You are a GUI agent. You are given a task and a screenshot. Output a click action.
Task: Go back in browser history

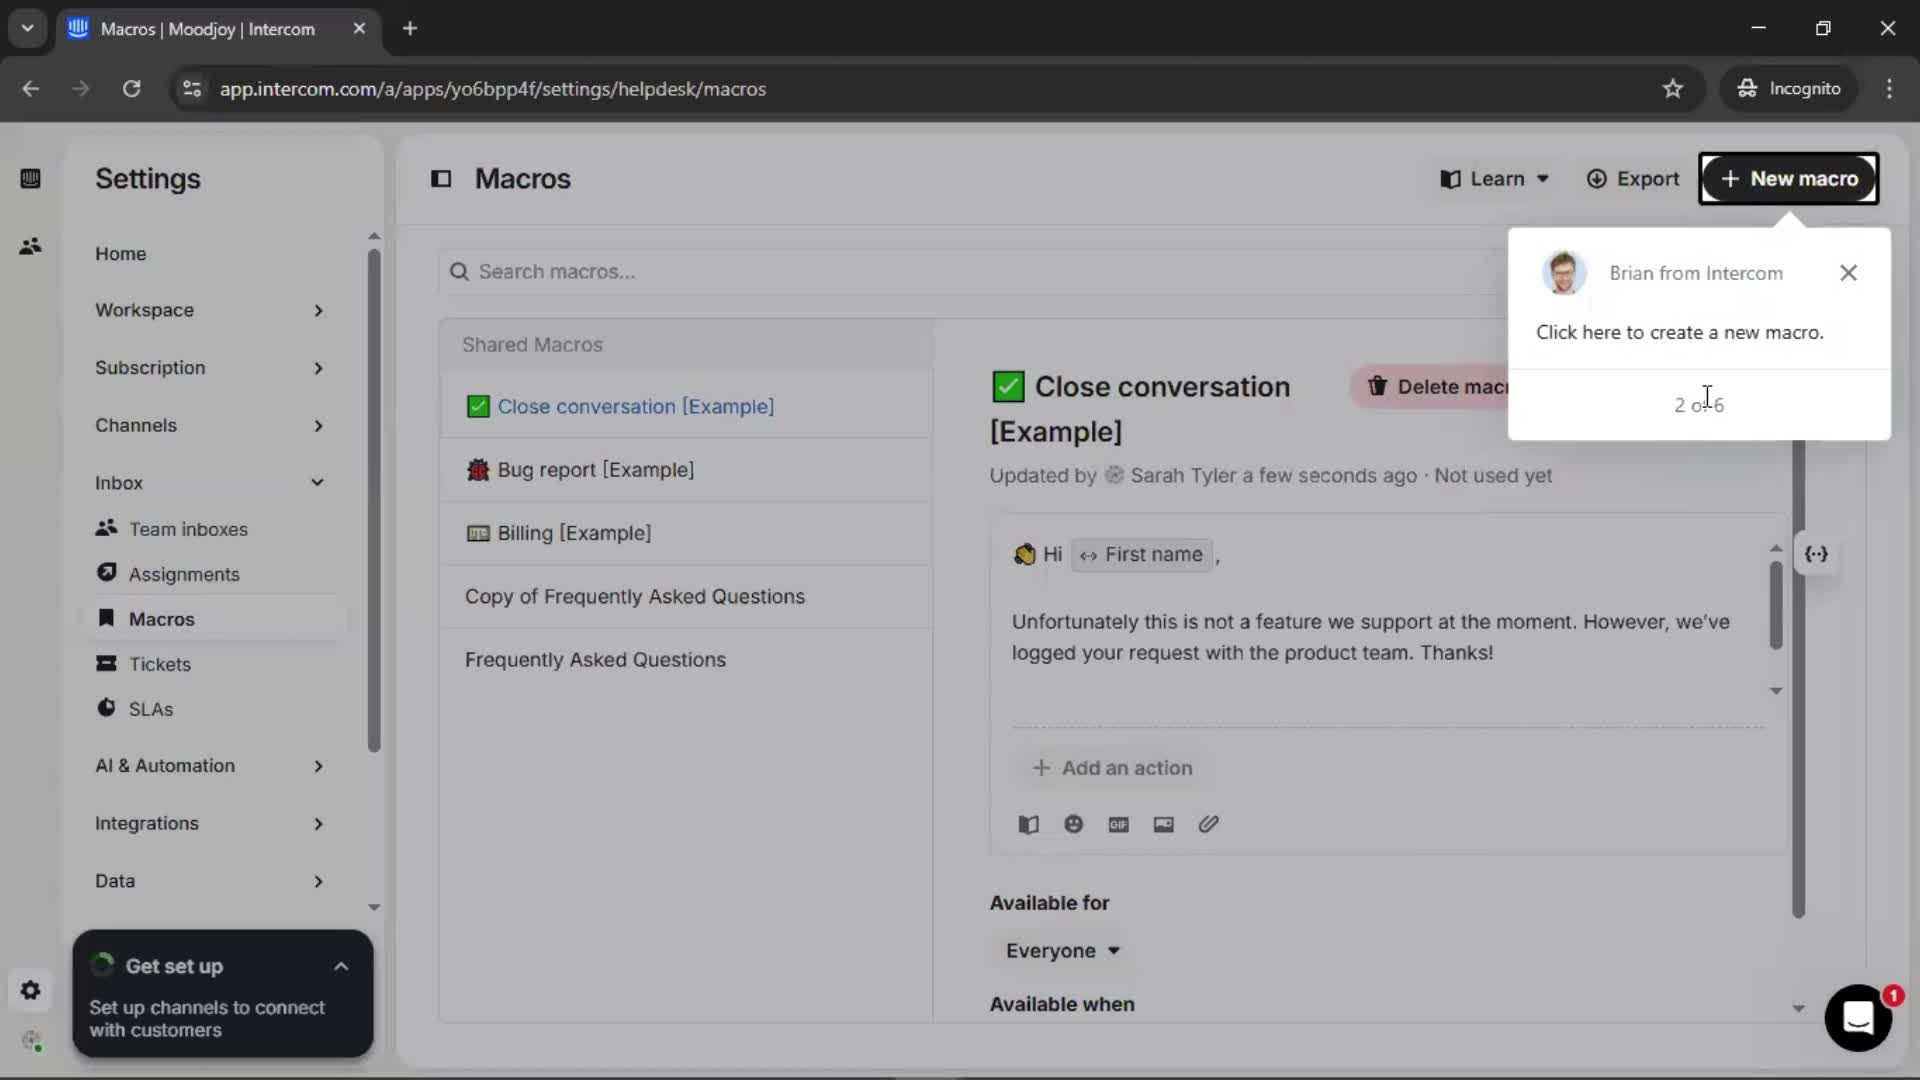[31, 89]
